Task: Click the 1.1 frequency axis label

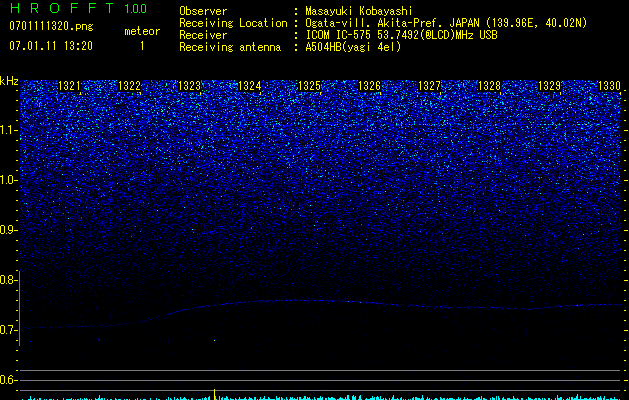Action: (x=9, y=130)
